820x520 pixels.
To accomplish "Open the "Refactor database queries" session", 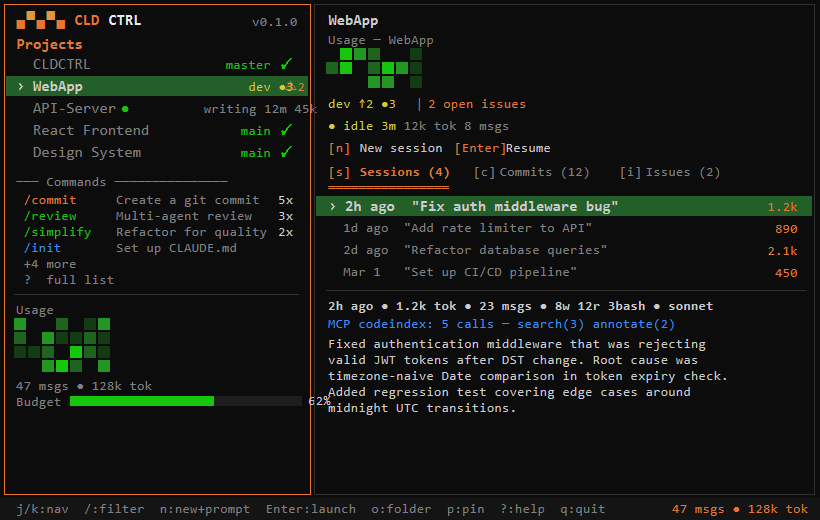I will (x=564, y=250).
